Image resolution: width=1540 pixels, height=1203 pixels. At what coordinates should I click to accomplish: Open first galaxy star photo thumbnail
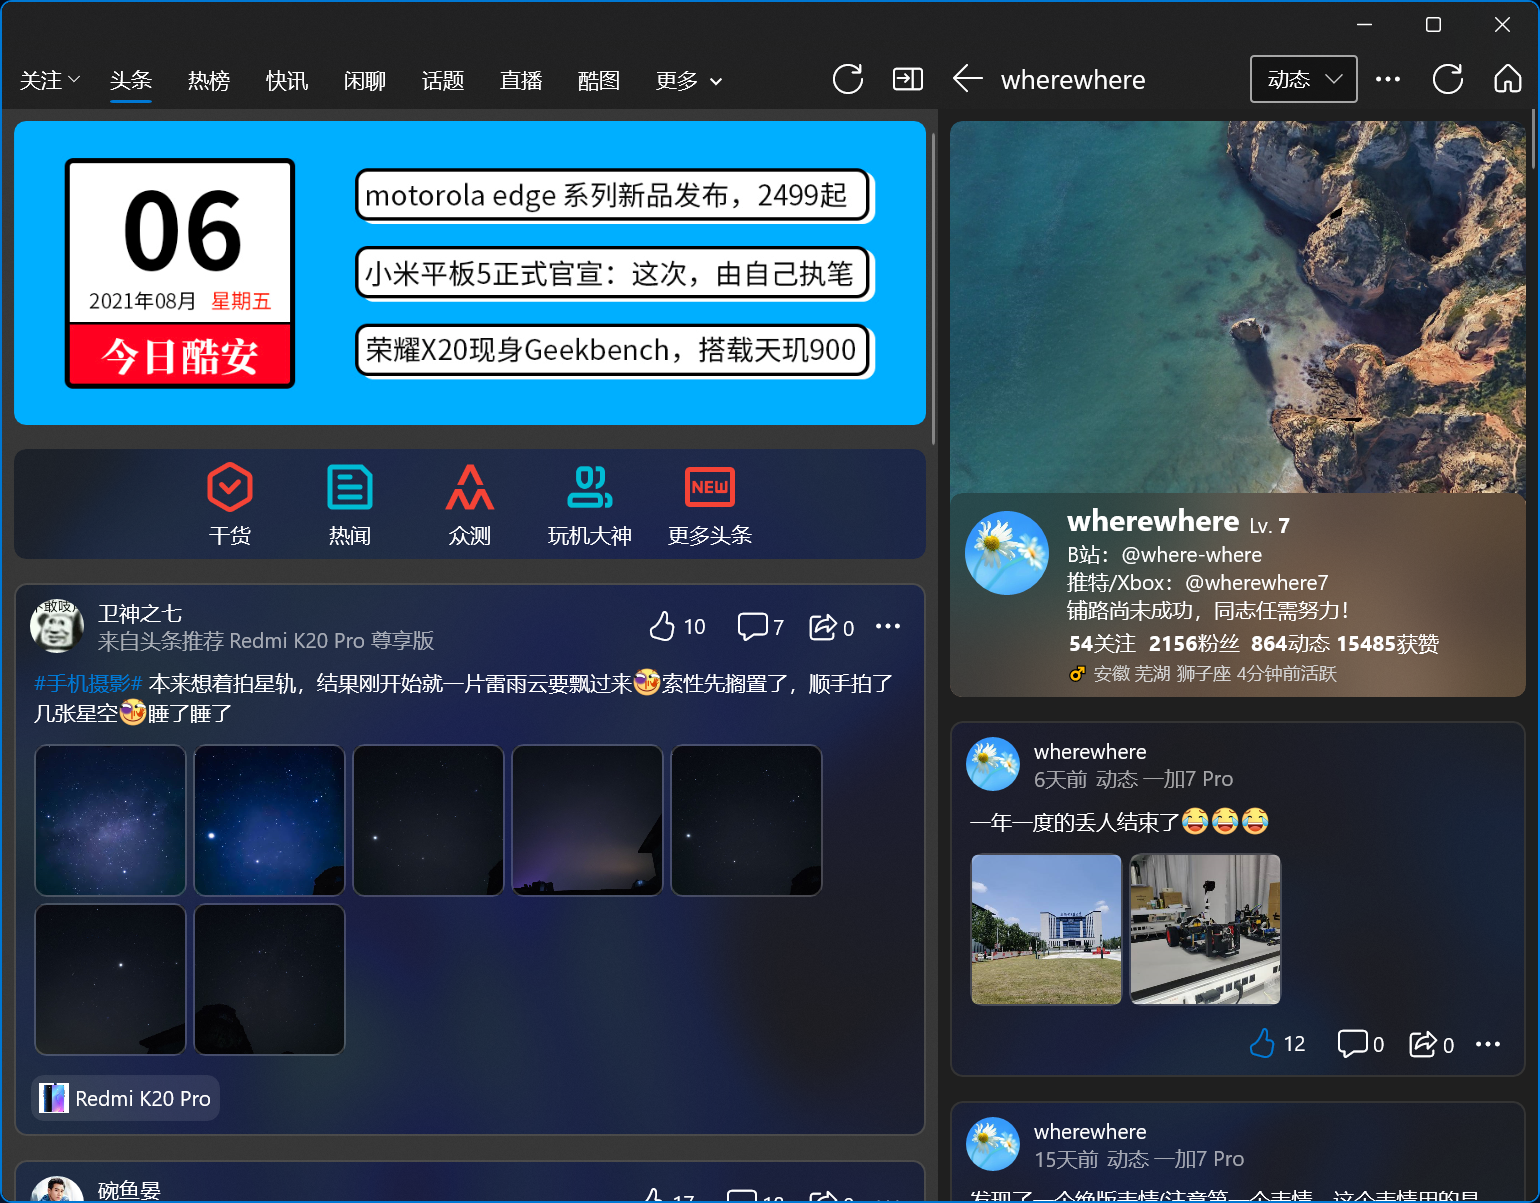(110, 820)
